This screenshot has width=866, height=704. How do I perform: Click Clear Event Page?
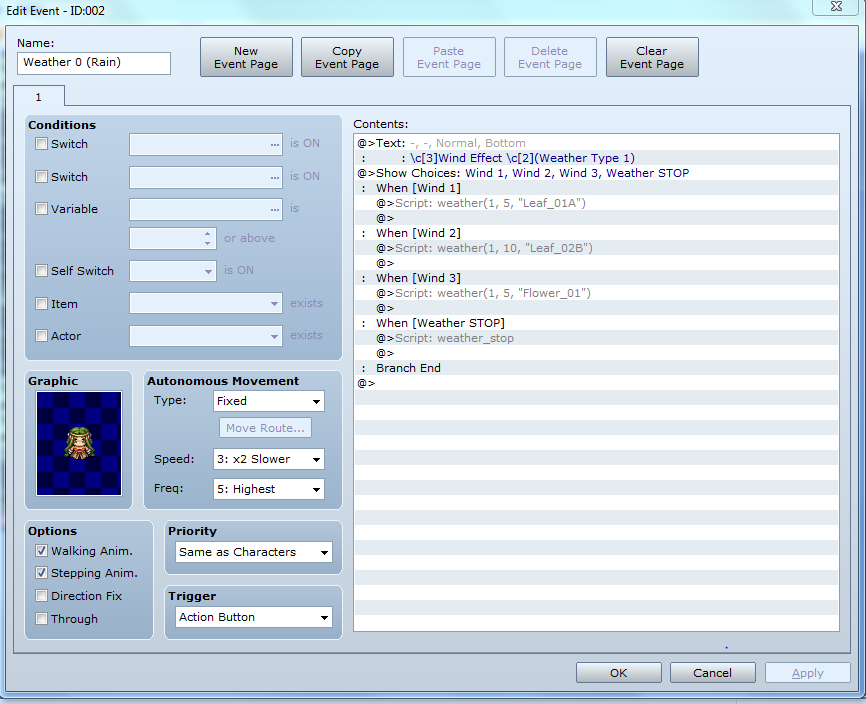(652, 57)
